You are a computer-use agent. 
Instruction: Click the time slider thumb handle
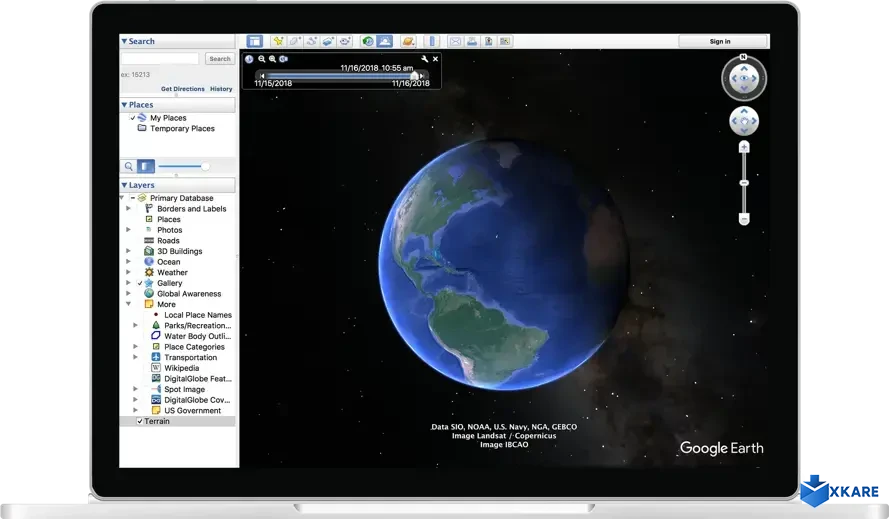(x=414, y=75)
